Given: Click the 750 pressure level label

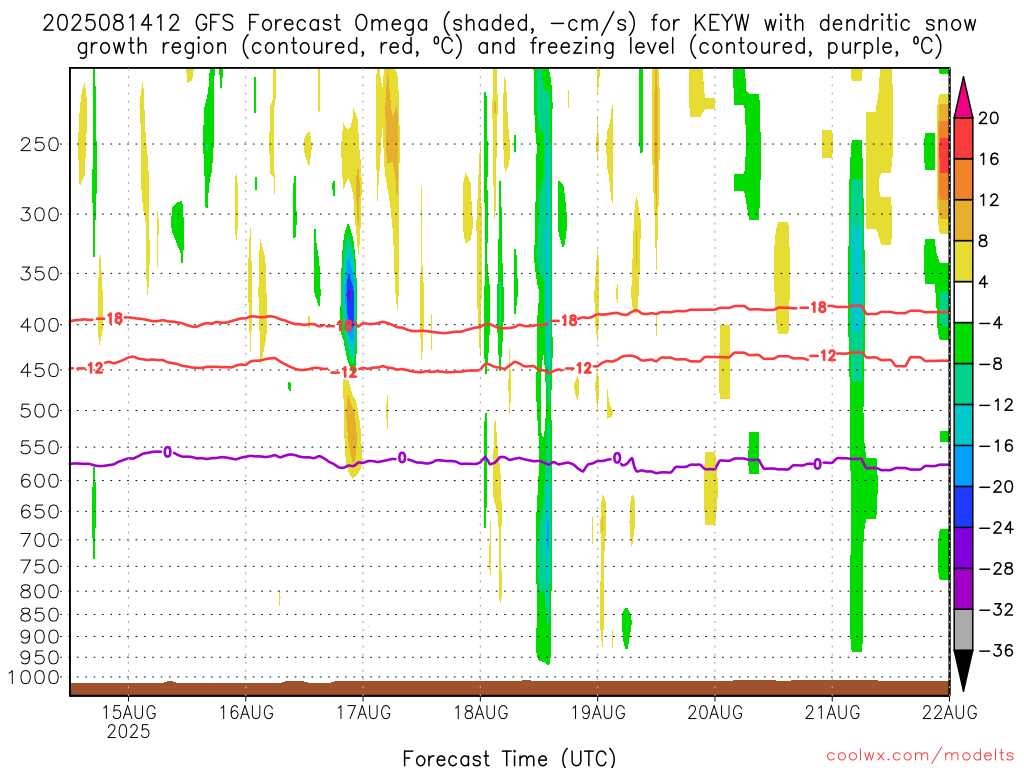Looking at the screenshot, I should 40,567.
